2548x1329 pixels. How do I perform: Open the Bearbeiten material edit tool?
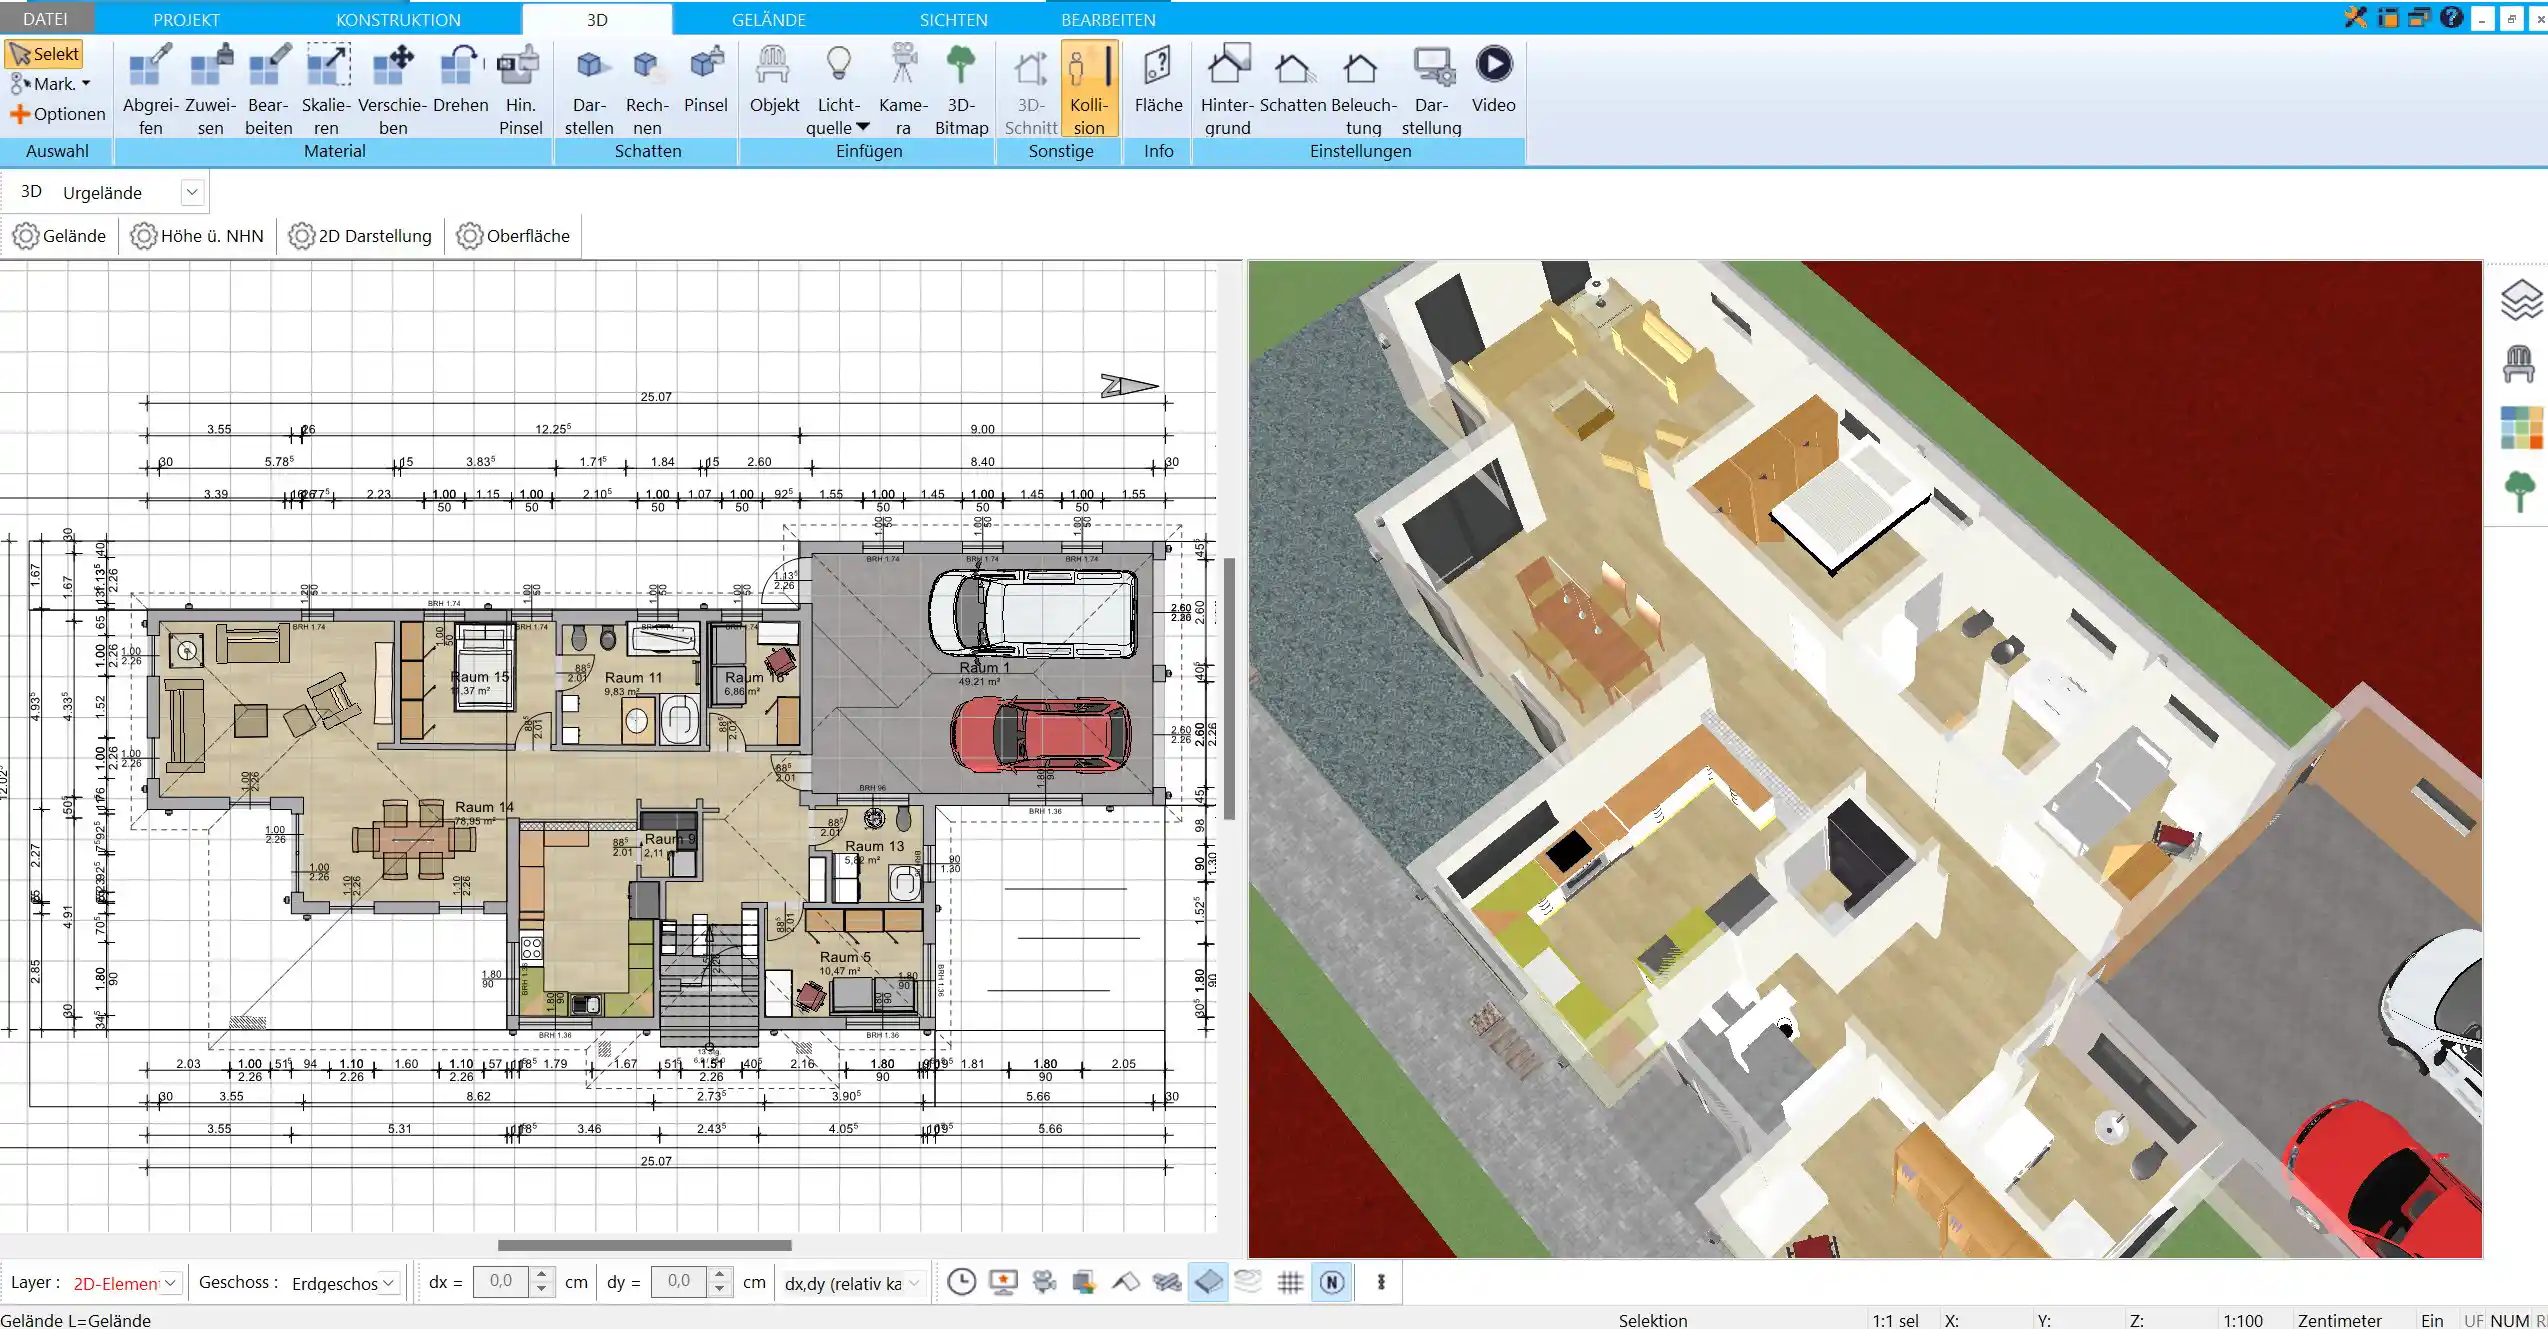(x=269, y=89)
